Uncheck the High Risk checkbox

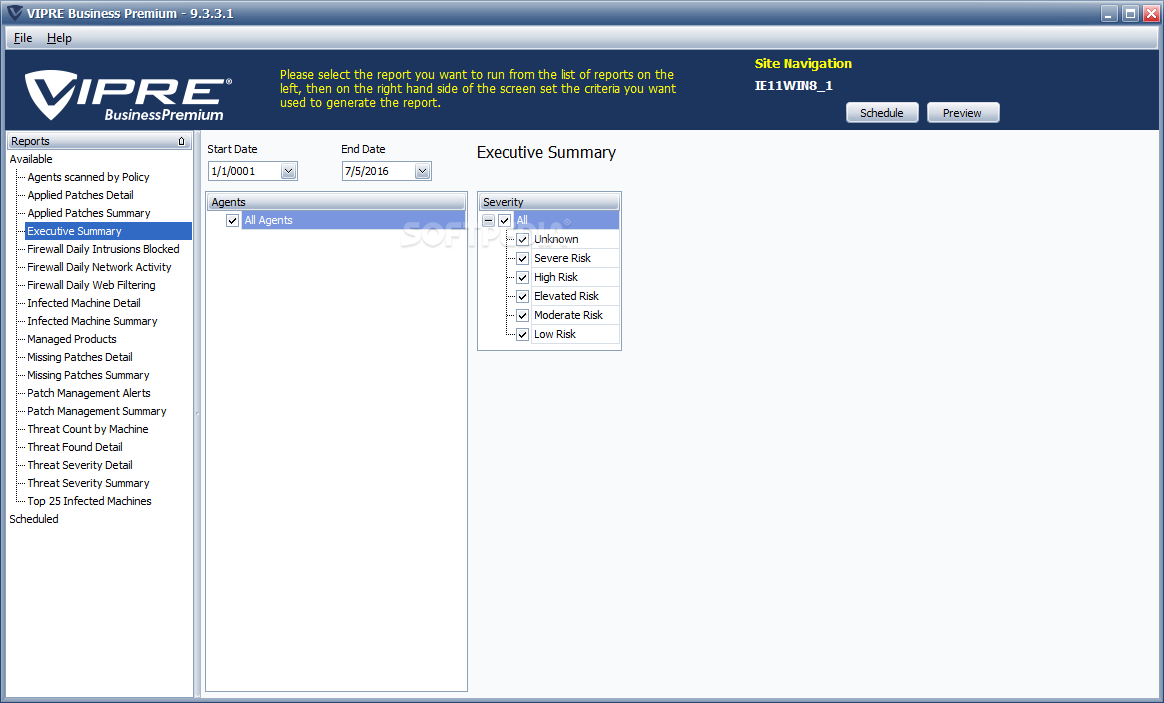[x=523, y=278]
